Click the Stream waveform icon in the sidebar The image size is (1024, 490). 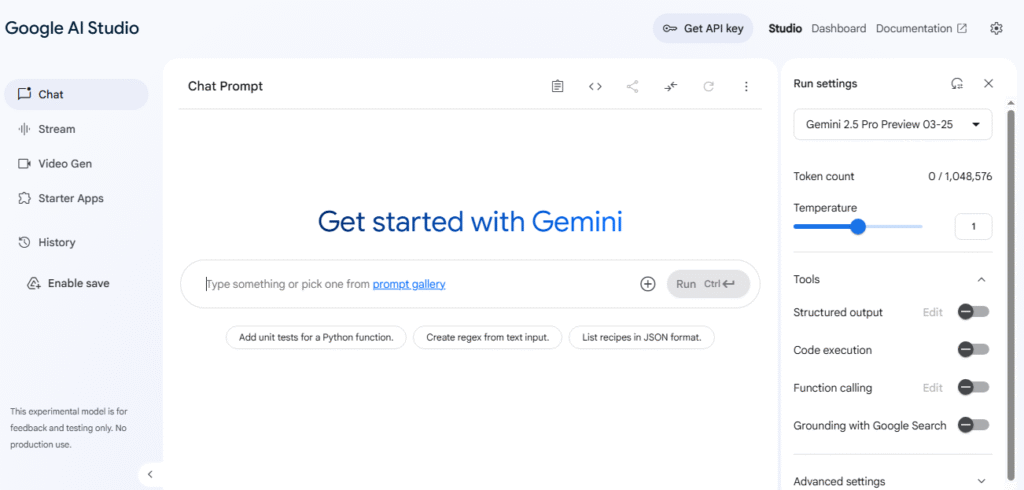pos(24,129)
